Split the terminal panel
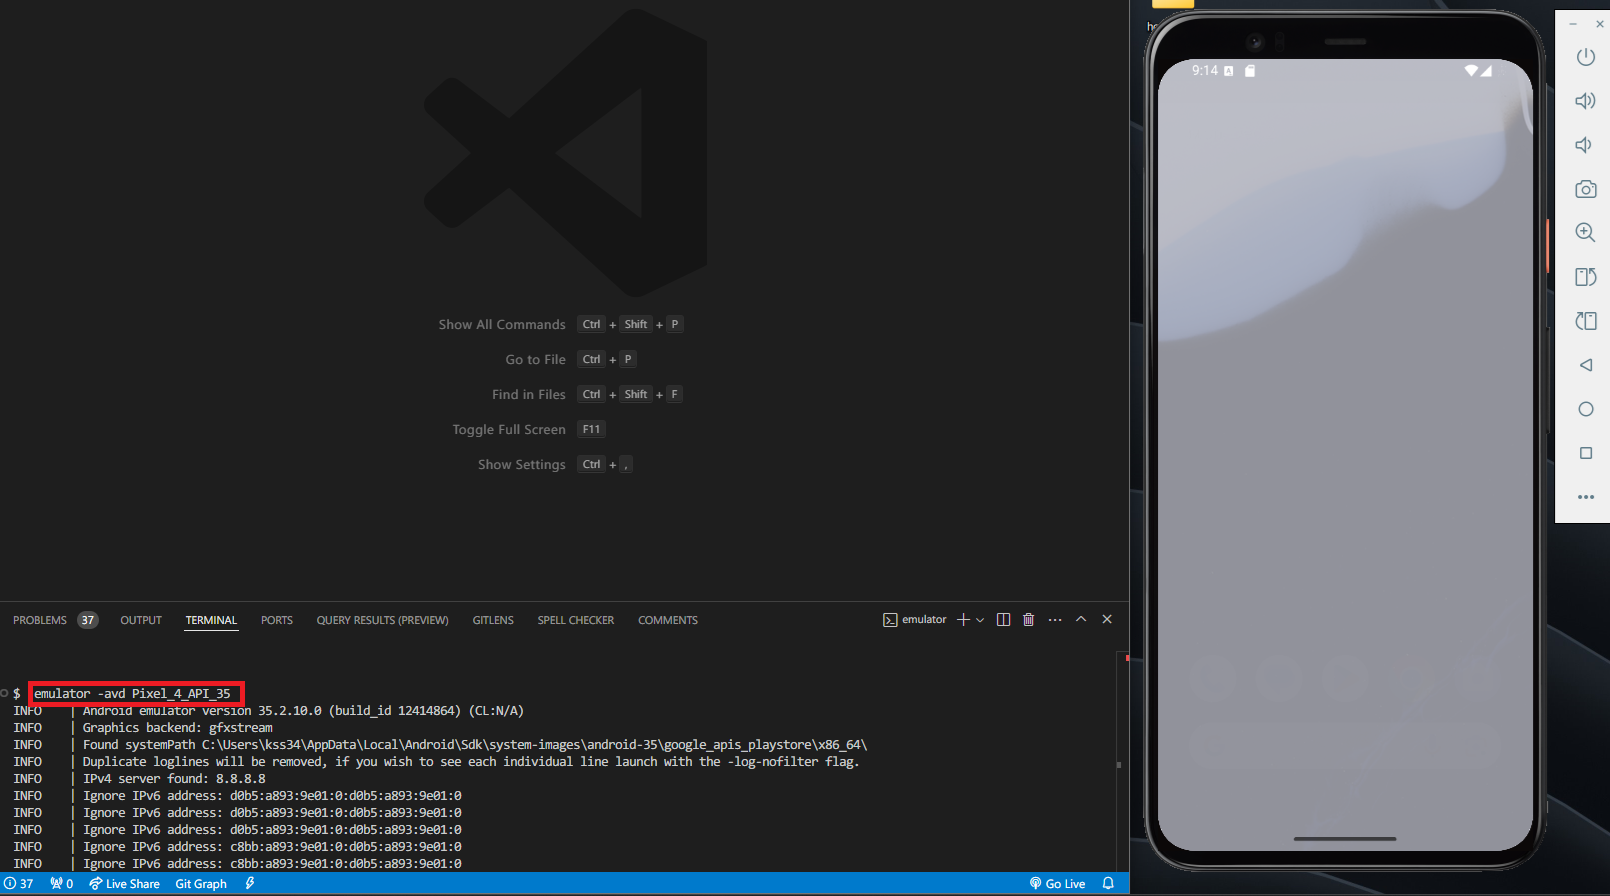Screen dimensions: 1610x896 tap(1003, 620)
